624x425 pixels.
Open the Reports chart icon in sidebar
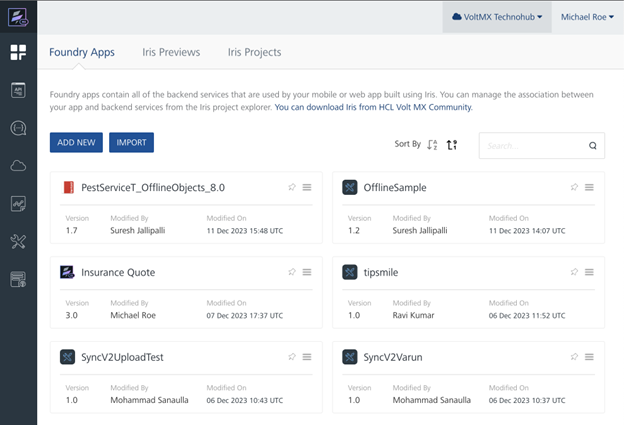tap(18, 203)
